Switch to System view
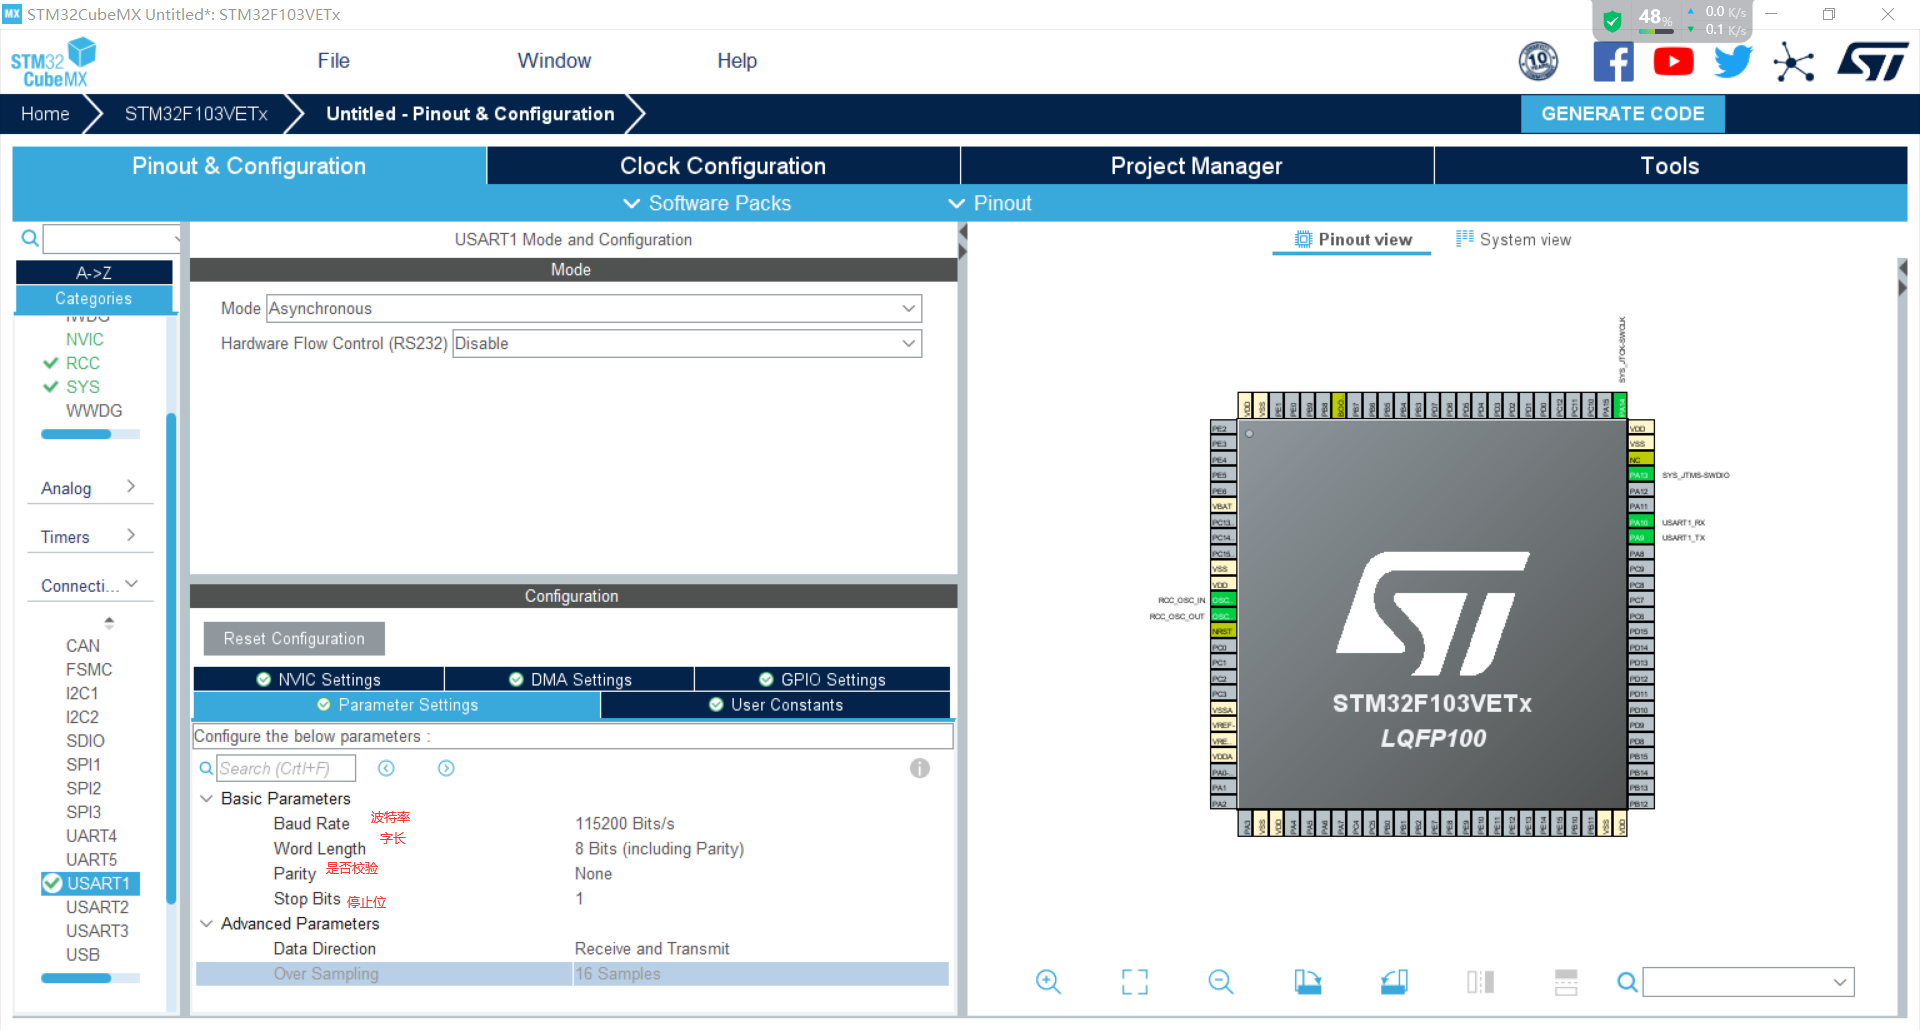This screenshot has height=1030, width=1920. pyautogui.click(x=1513, y=239)
